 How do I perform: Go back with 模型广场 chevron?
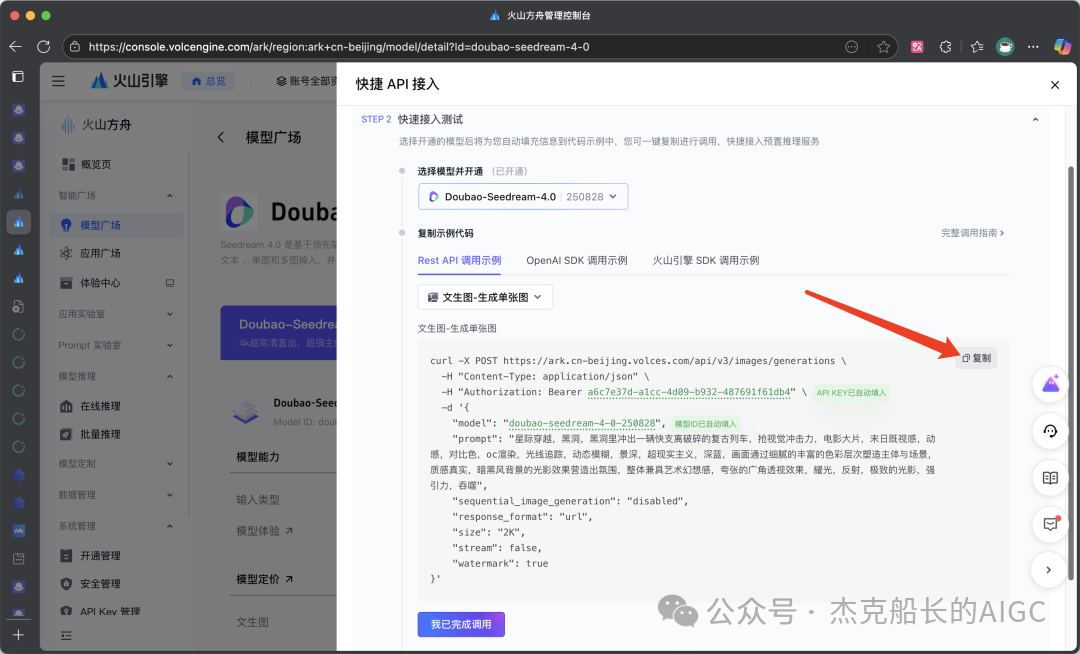coord(220,137)
